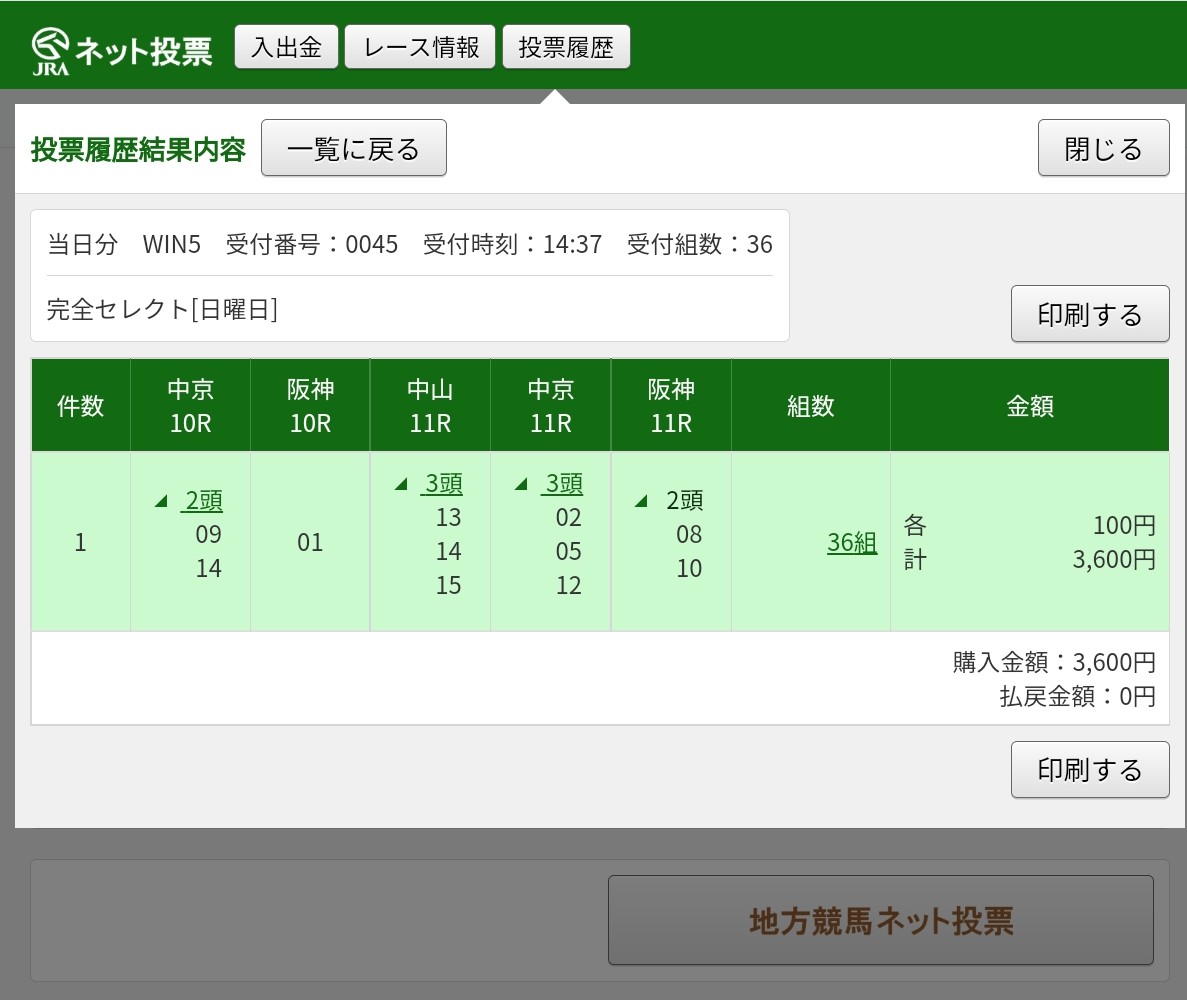Click the 一覧に戻る button
Viewport: 1187px width, 1000px height.
tap(354, 148)
